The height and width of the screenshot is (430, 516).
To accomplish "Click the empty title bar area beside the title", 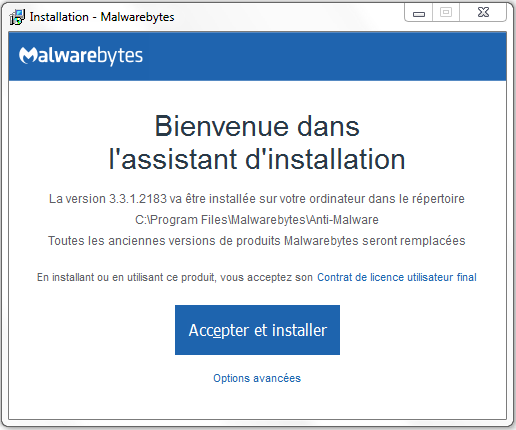I will [287, 16].
